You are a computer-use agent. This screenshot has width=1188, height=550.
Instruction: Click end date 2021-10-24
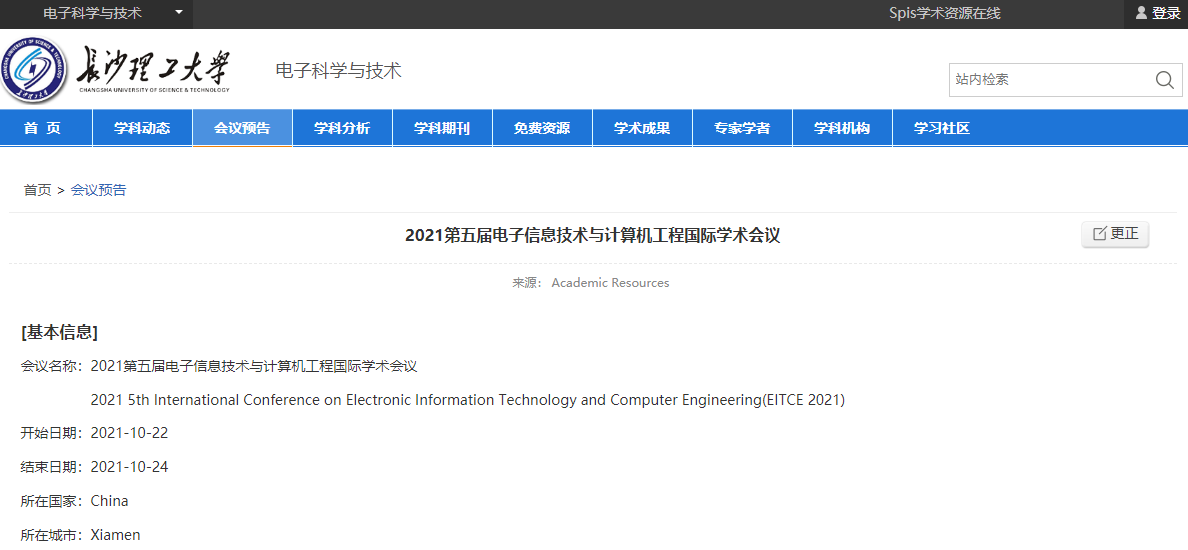[129, 467]
